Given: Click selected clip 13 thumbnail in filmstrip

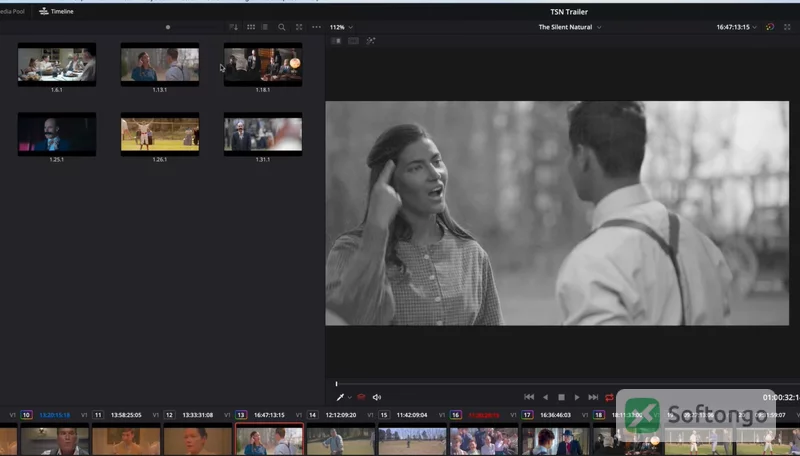Looking at the screenshot, I should coord(269,440).
